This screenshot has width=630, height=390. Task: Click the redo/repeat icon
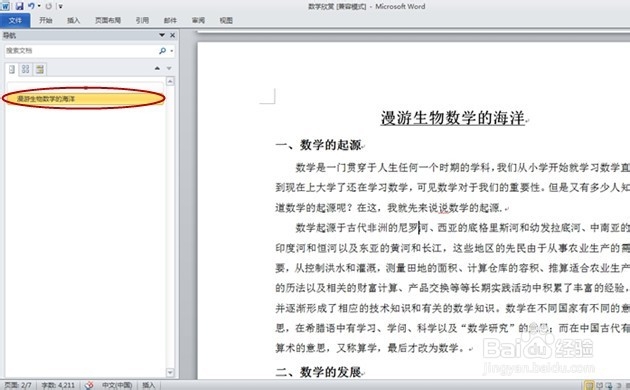49,6
